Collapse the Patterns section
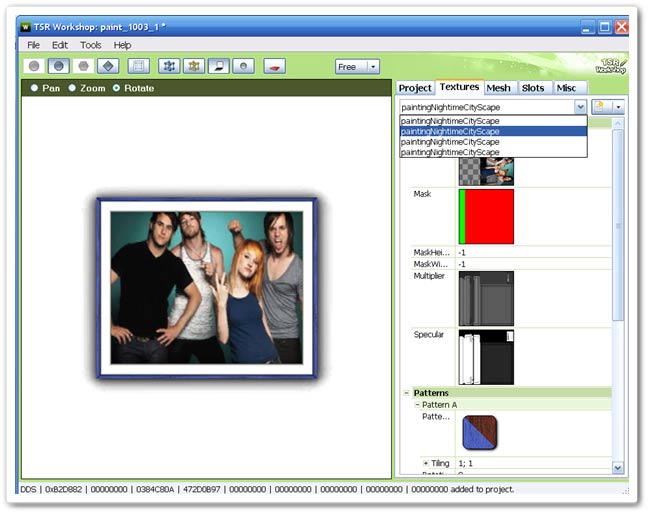Screen dimensions: 650x515 click(407, 393)
